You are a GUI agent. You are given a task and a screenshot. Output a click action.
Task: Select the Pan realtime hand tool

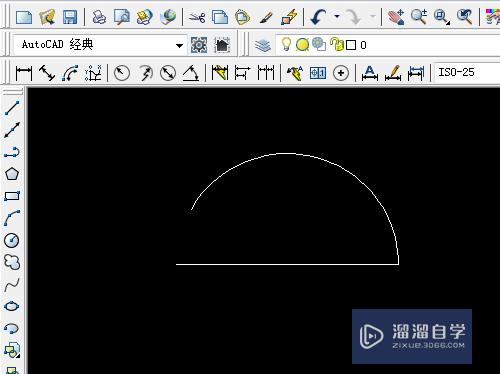(x=396, y=17)
